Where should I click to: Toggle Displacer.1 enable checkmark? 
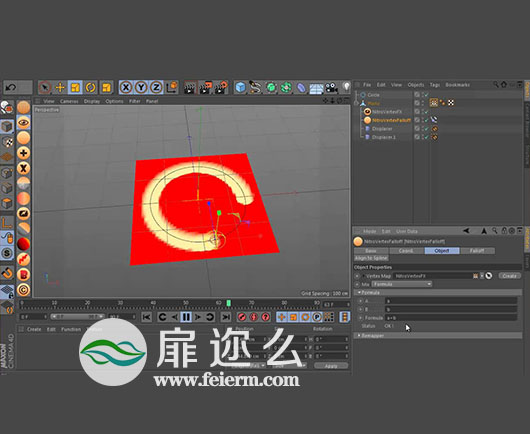(x=426, y=137)
